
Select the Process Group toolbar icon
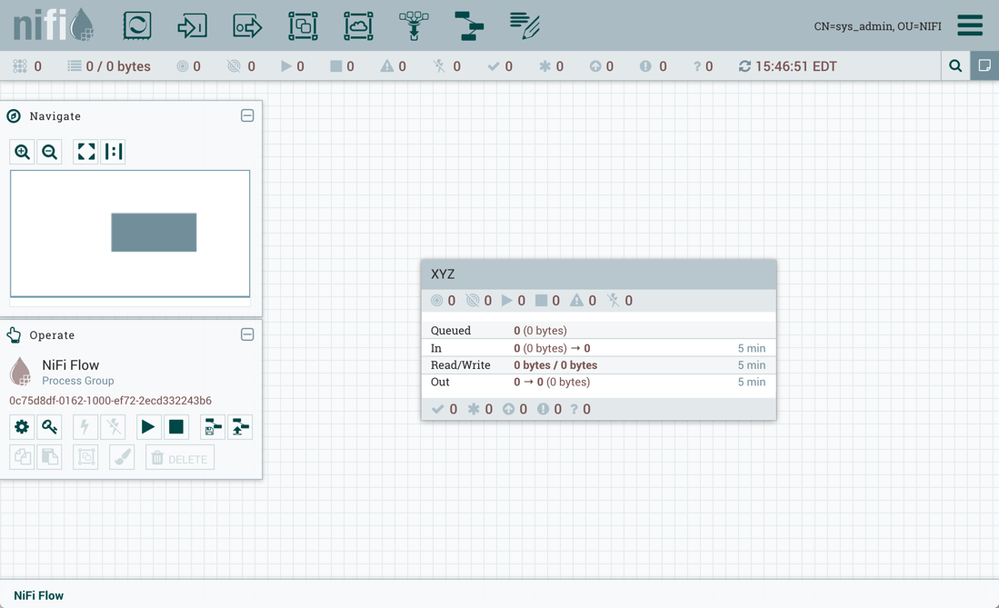303,25
